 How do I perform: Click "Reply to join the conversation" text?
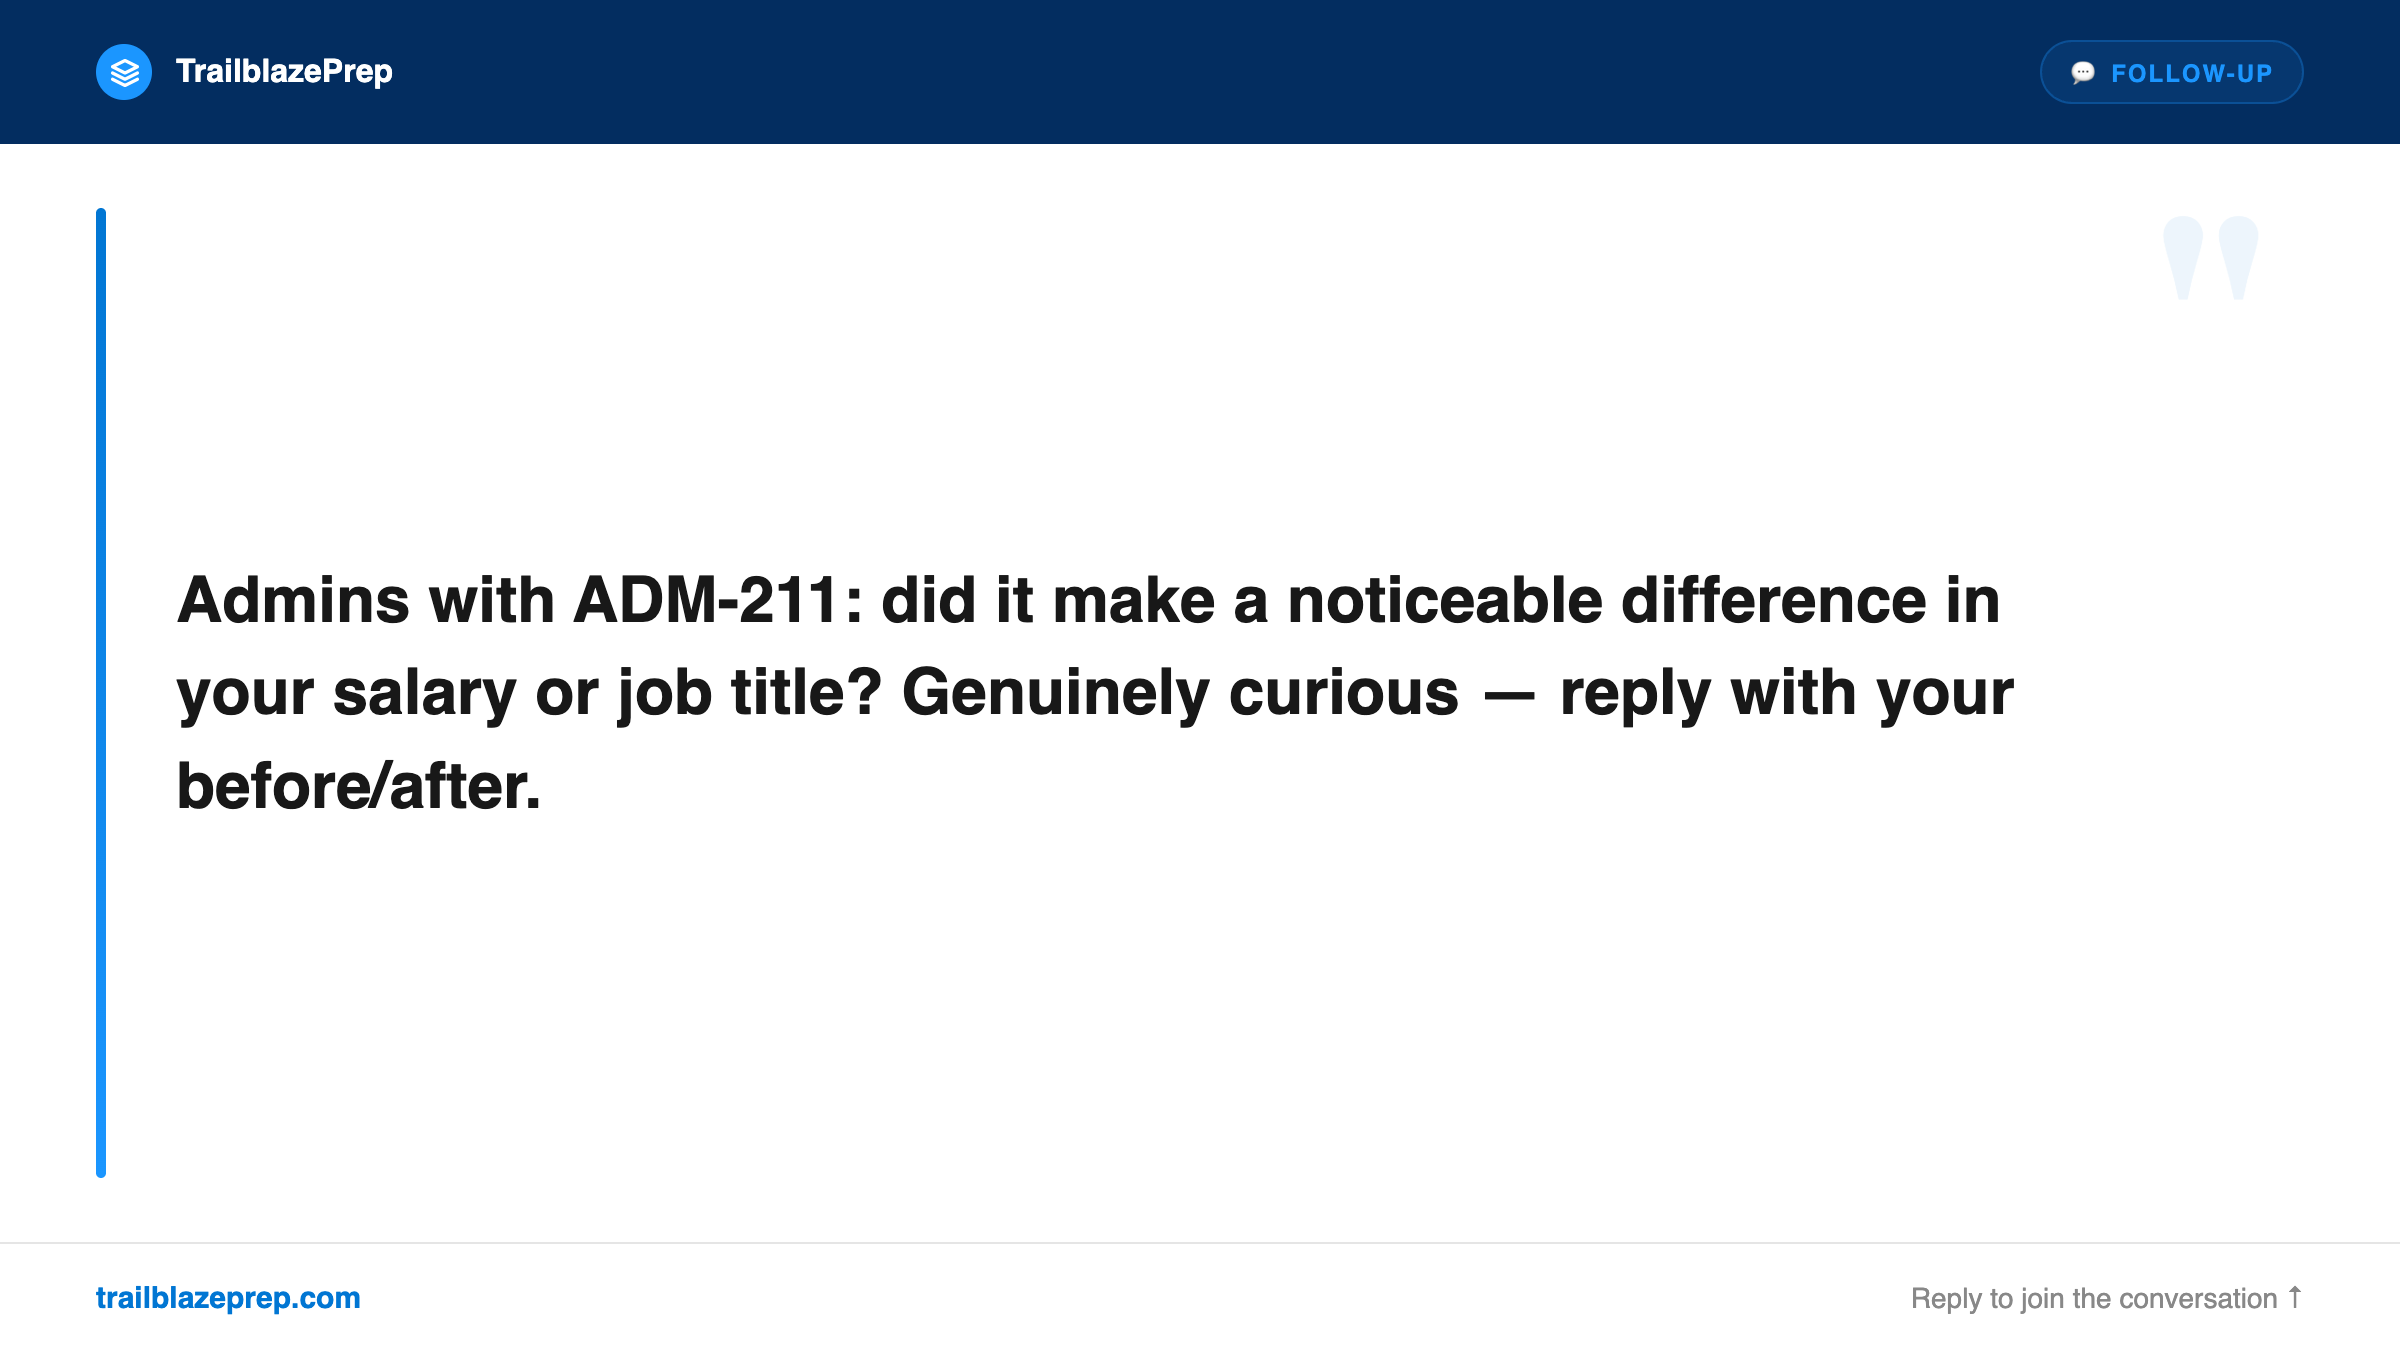pos(2093,1298)
